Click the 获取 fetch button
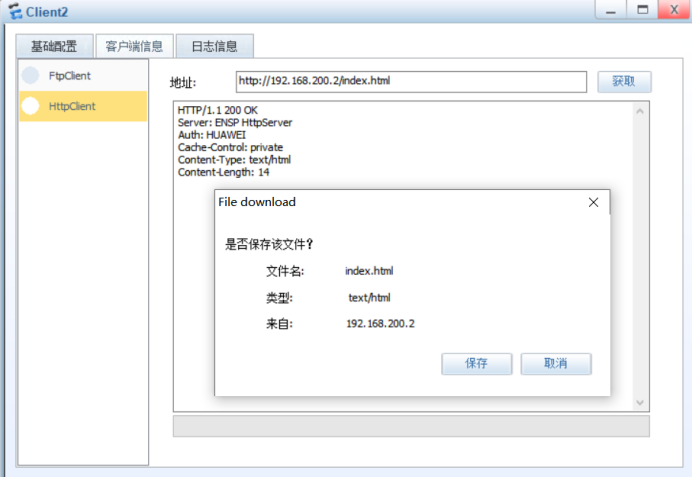The width and height of the screenshot is (692, 477). [x=624, y=82]
